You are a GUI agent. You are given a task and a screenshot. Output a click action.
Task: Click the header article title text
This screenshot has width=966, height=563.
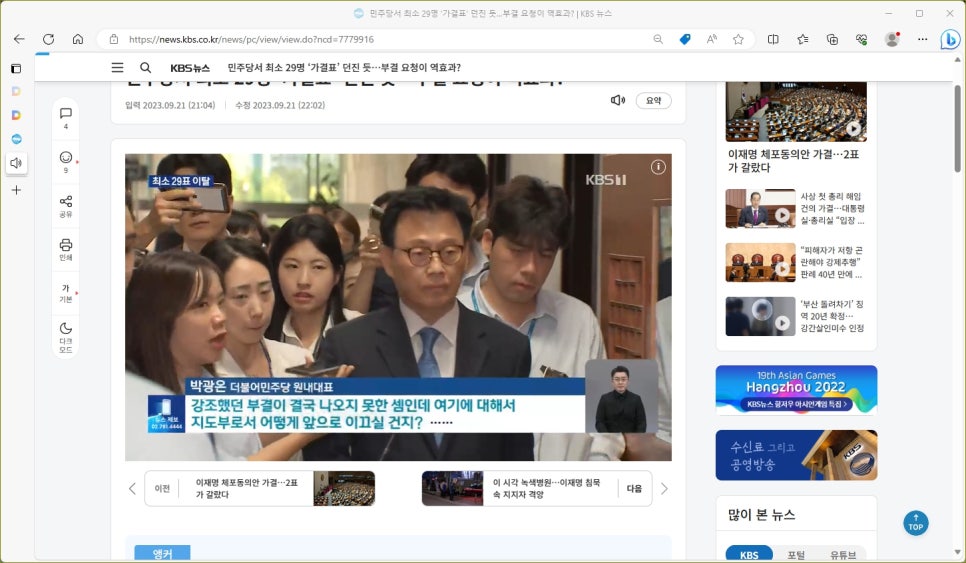pyautogui.click(x=344, y=68)
